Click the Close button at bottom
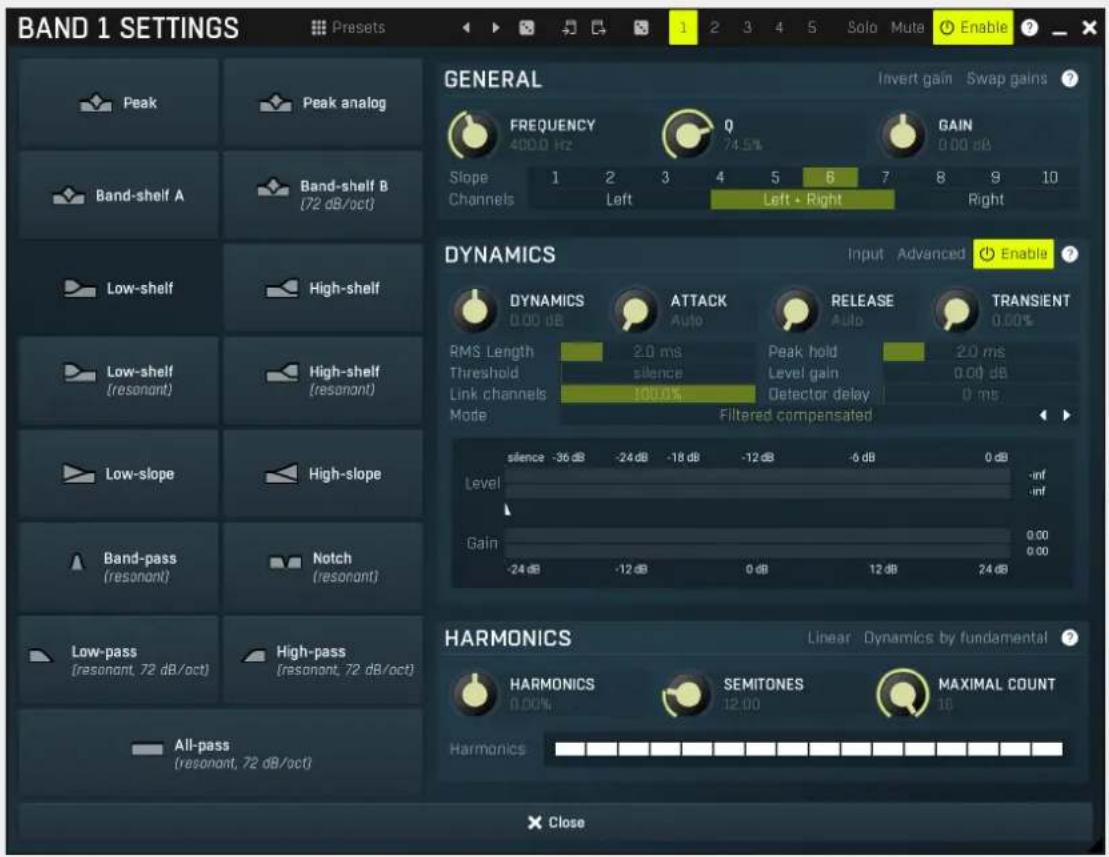This screenshot has height=857, width=1109. 555,822
